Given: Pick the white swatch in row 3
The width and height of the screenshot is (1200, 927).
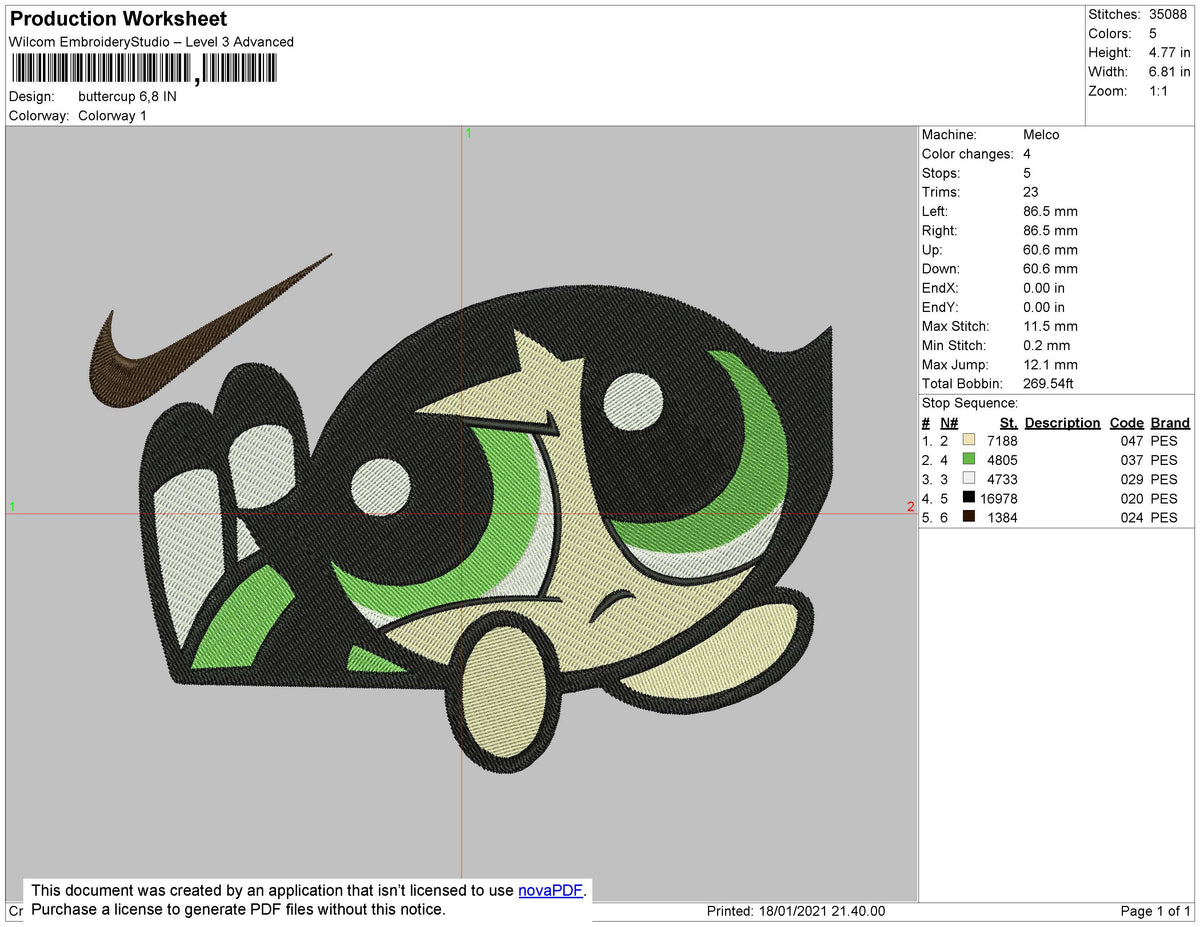Looking at the screenshot, I should point(968,479).
